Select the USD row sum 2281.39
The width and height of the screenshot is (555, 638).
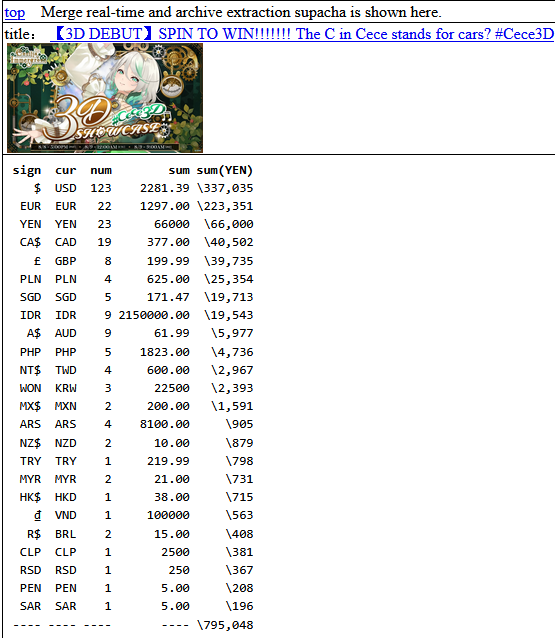tap(165, 188)
